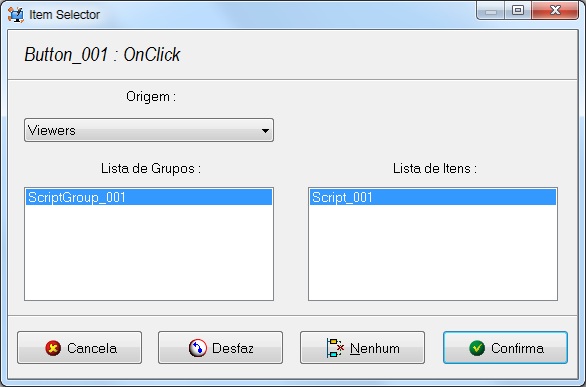This screenshot has height=387, width=586.
Task: Select ScriptGroup_001 in Lista de Grupos
Action: pos(149,197)
